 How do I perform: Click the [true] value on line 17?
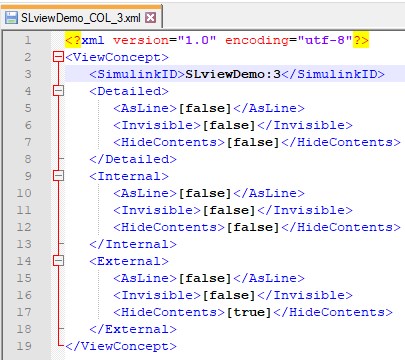click(249, 312)
